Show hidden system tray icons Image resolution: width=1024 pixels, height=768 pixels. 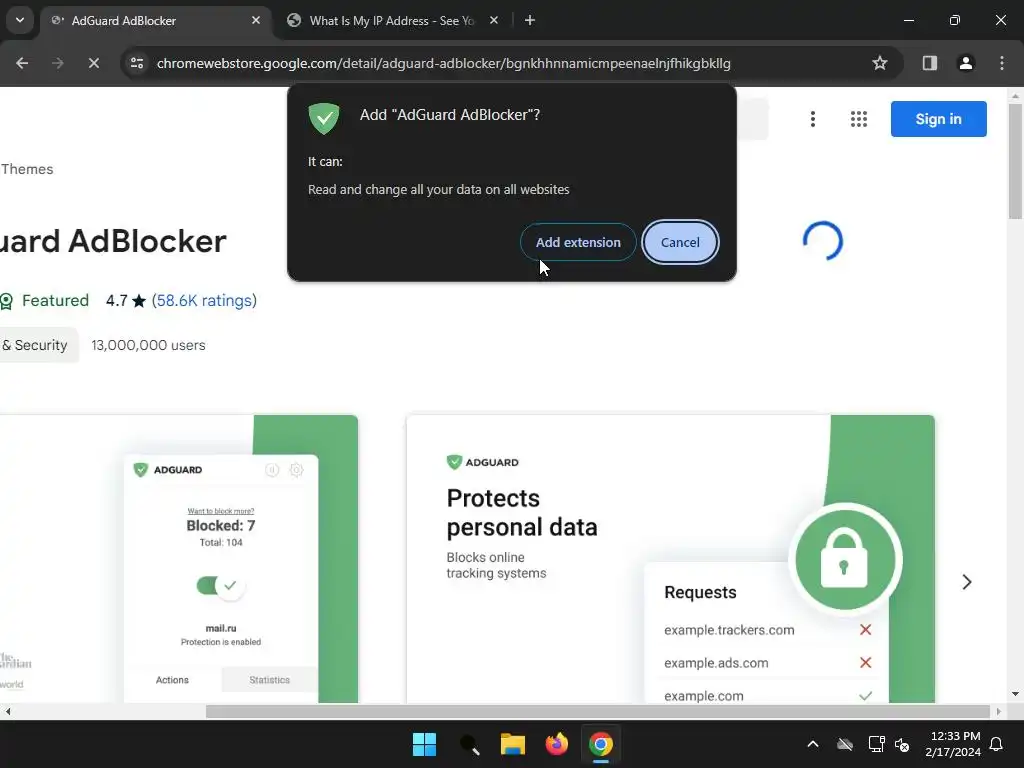812,744
